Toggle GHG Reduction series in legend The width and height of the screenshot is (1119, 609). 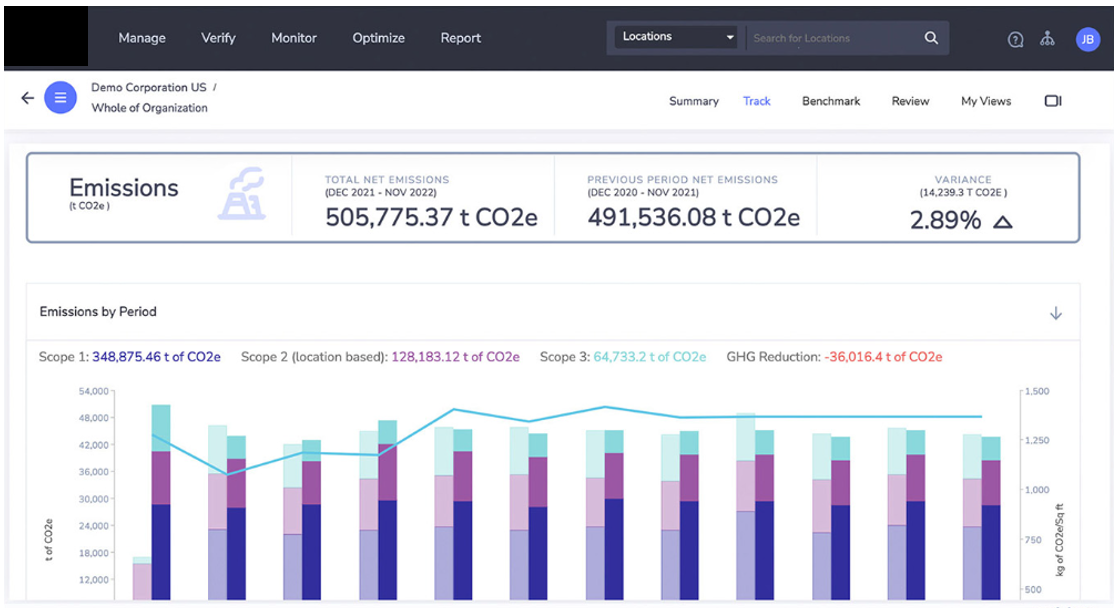[833, 357]
